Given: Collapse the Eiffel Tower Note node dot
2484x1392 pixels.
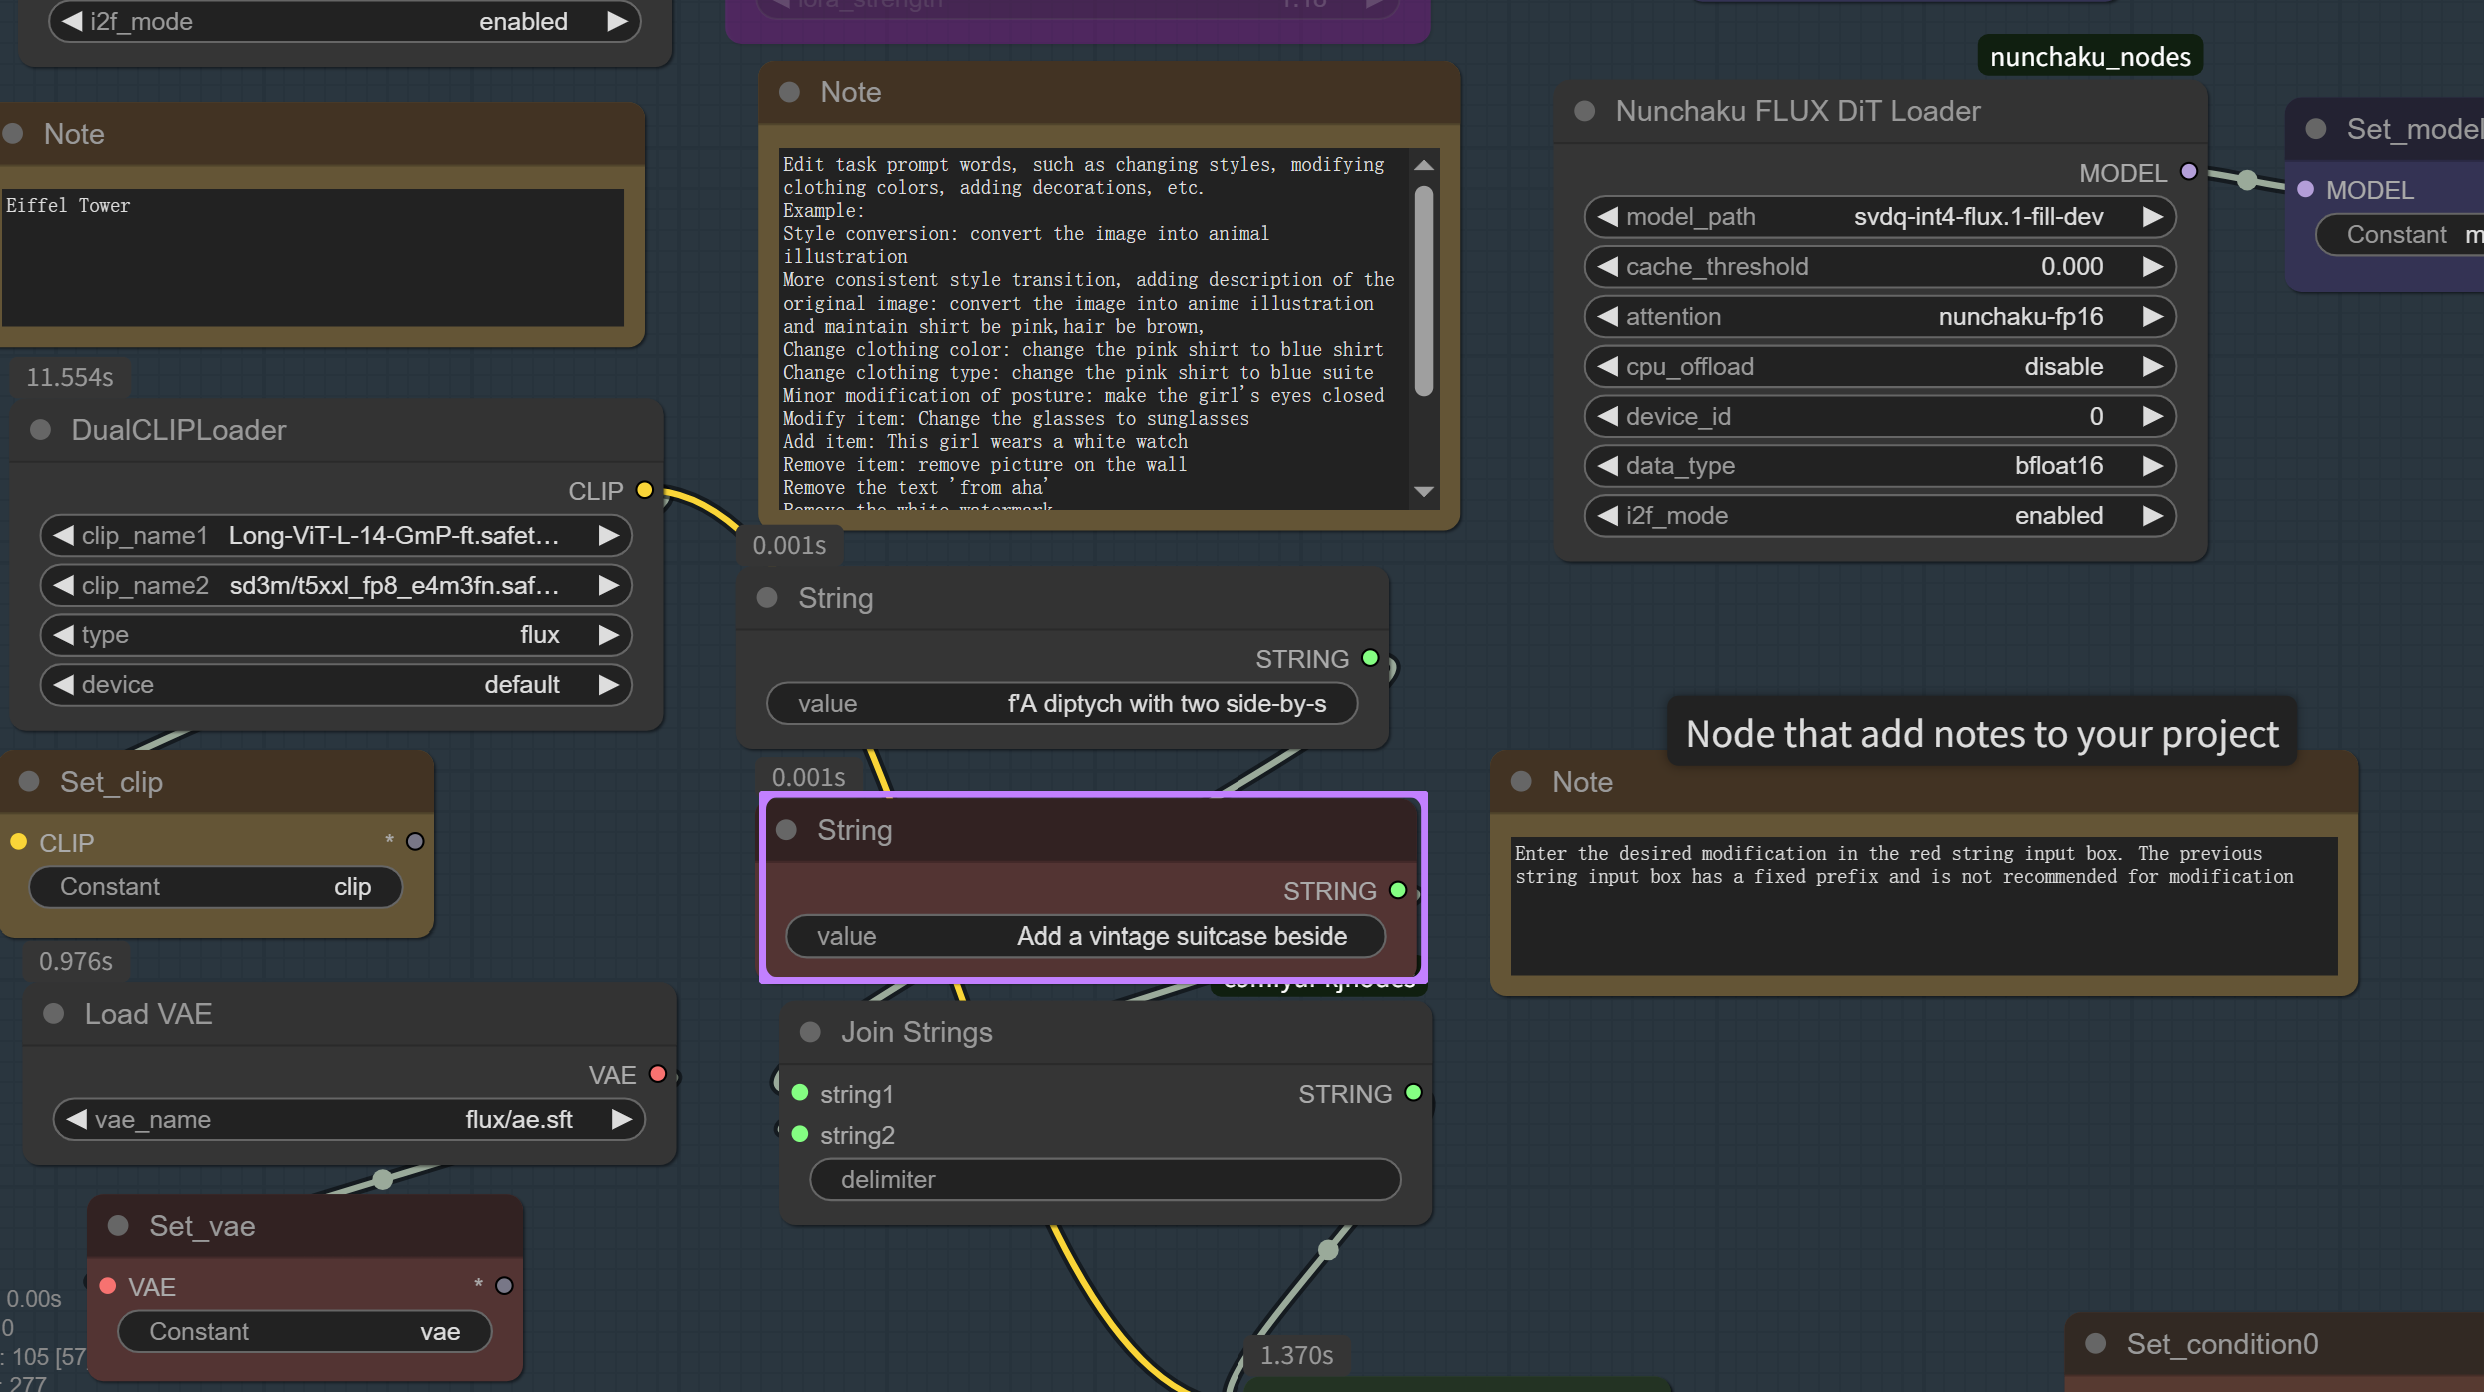Looking at the screenshot, I should coord(13,134).
